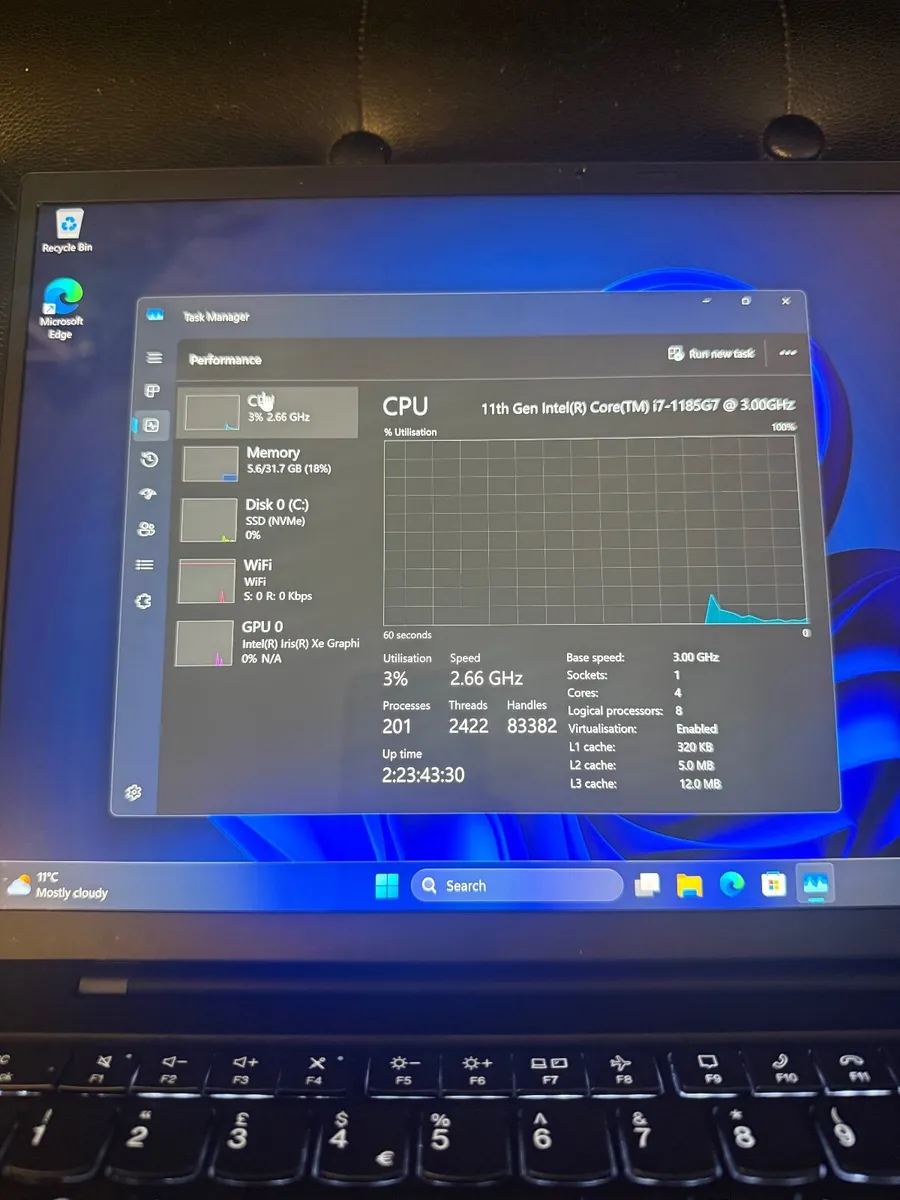Open the Windows Start button
The image size is (900, 1200).
pyautogui.click(x=387, y=886)
